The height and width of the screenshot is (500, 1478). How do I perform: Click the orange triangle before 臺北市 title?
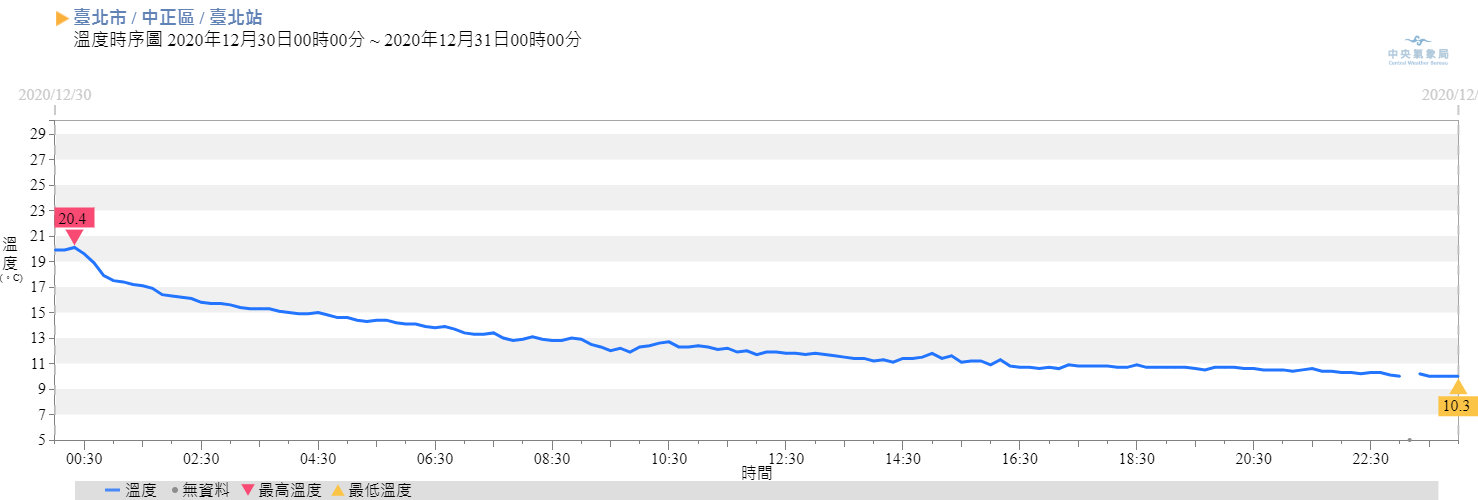click(x=62, y=18)
